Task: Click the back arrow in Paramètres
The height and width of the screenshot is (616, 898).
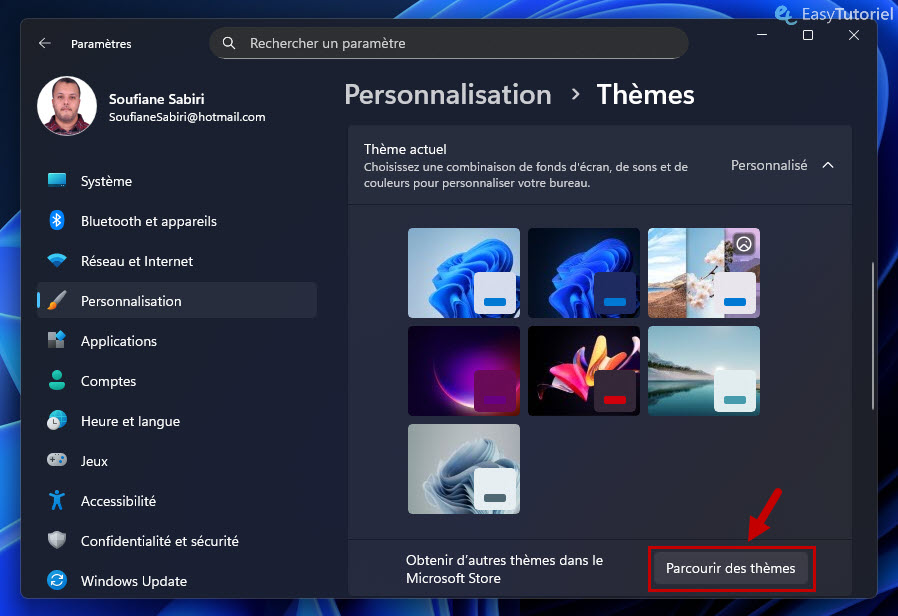Action: [44, 43]
